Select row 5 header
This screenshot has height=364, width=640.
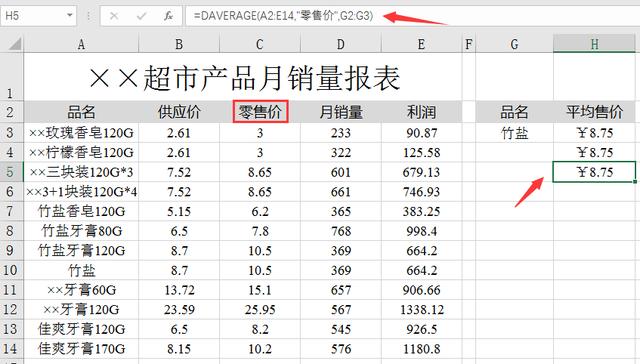pos(11,172)
